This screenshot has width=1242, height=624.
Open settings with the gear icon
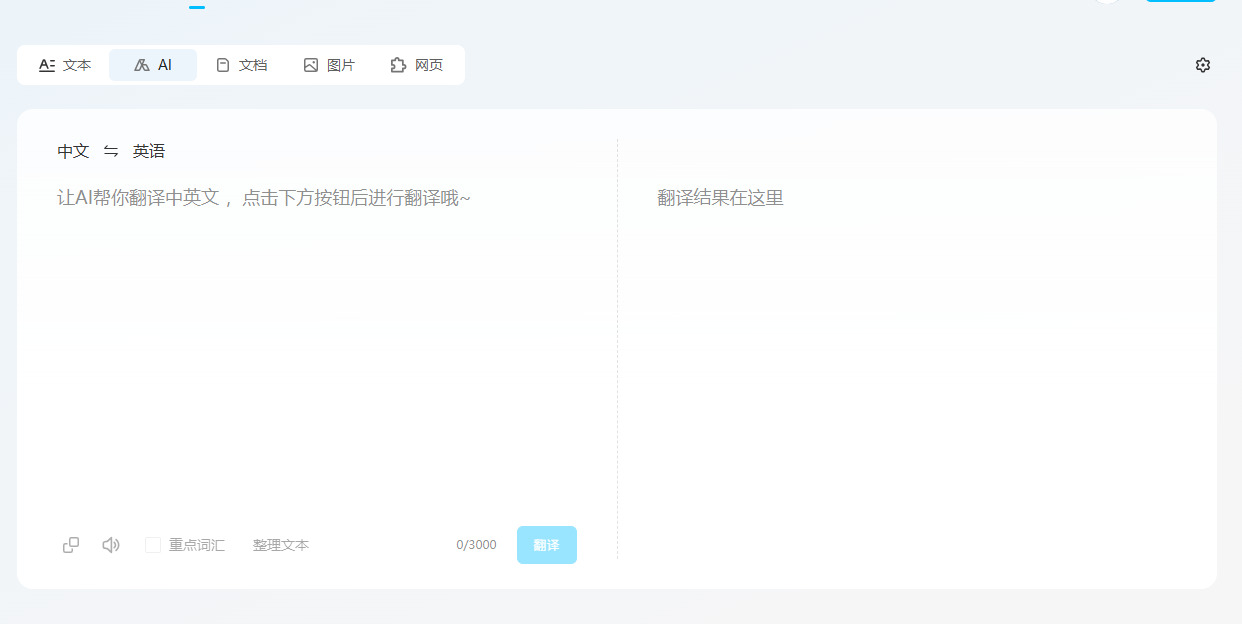click(1203, 65)
